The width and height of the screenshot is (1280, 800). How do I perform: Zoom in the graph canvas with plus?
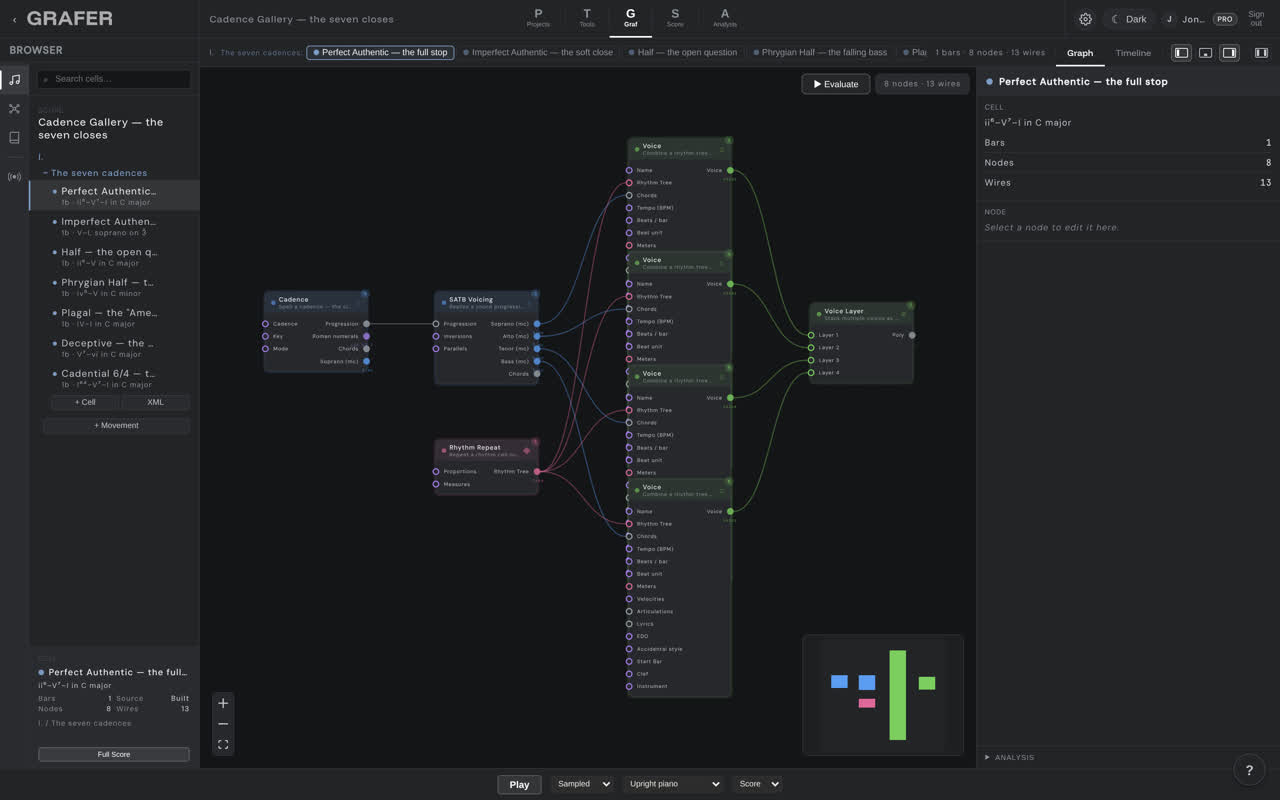[223, 703]
